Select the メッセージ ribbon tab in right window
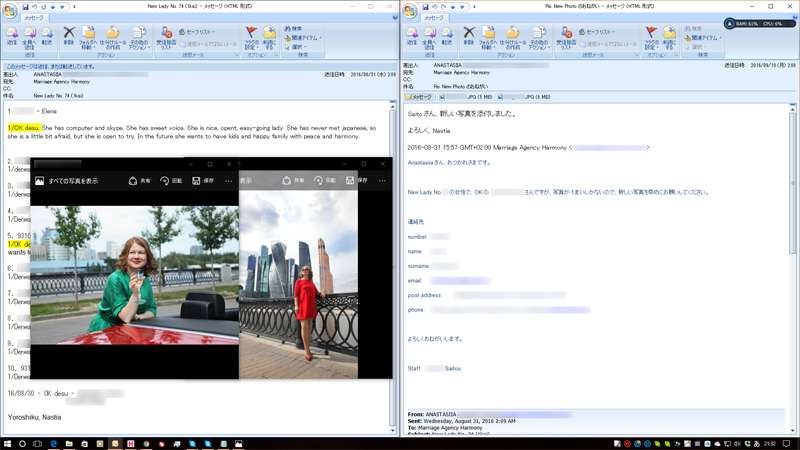Screen dimensions: 800x450 coord(434,18)
